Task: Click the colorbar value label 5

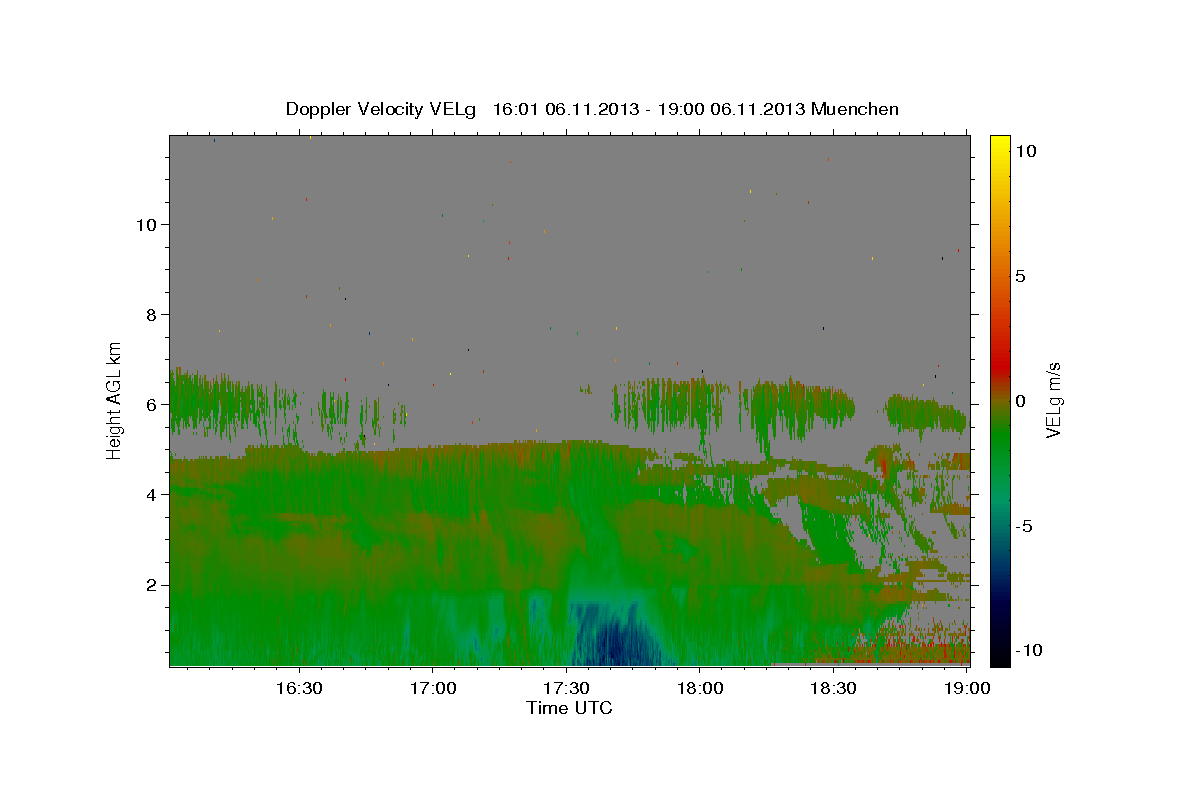Action: tap(1020, 276)
